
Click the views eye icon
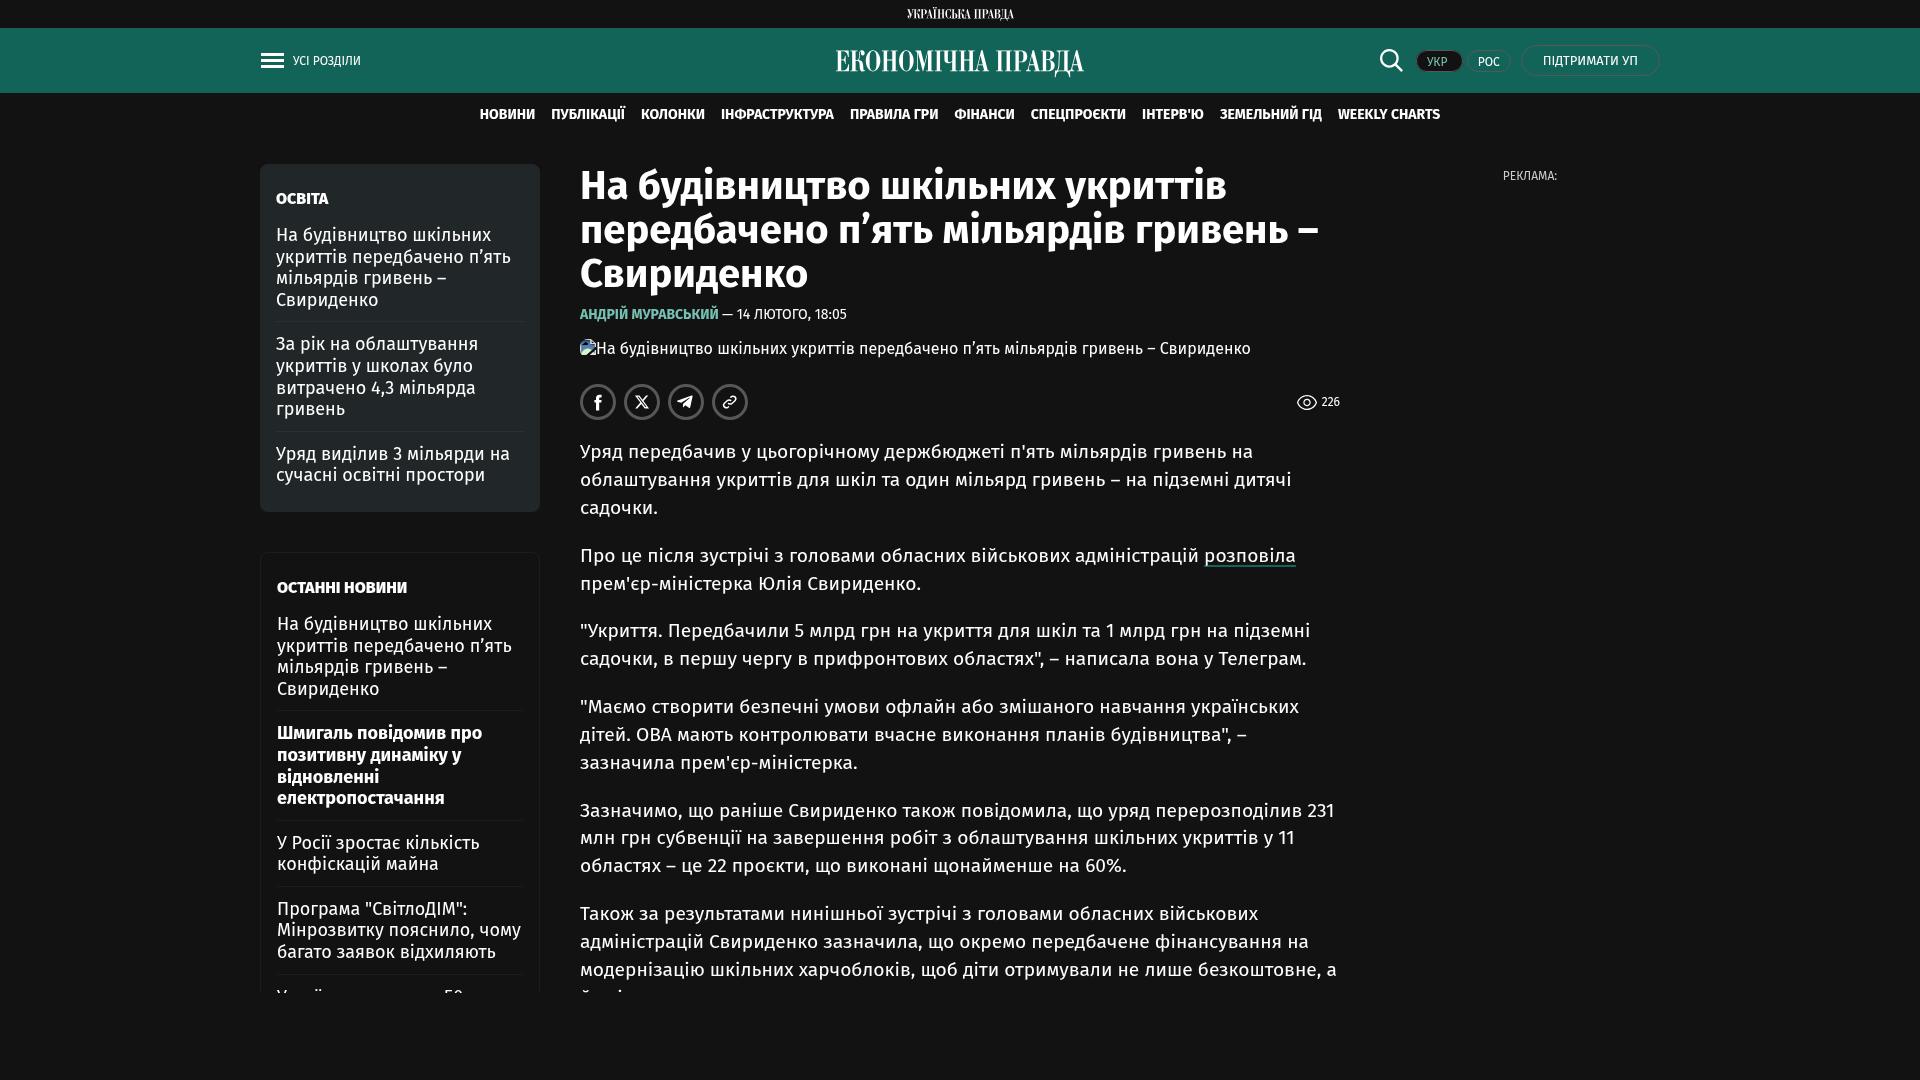click(1306, 402)
